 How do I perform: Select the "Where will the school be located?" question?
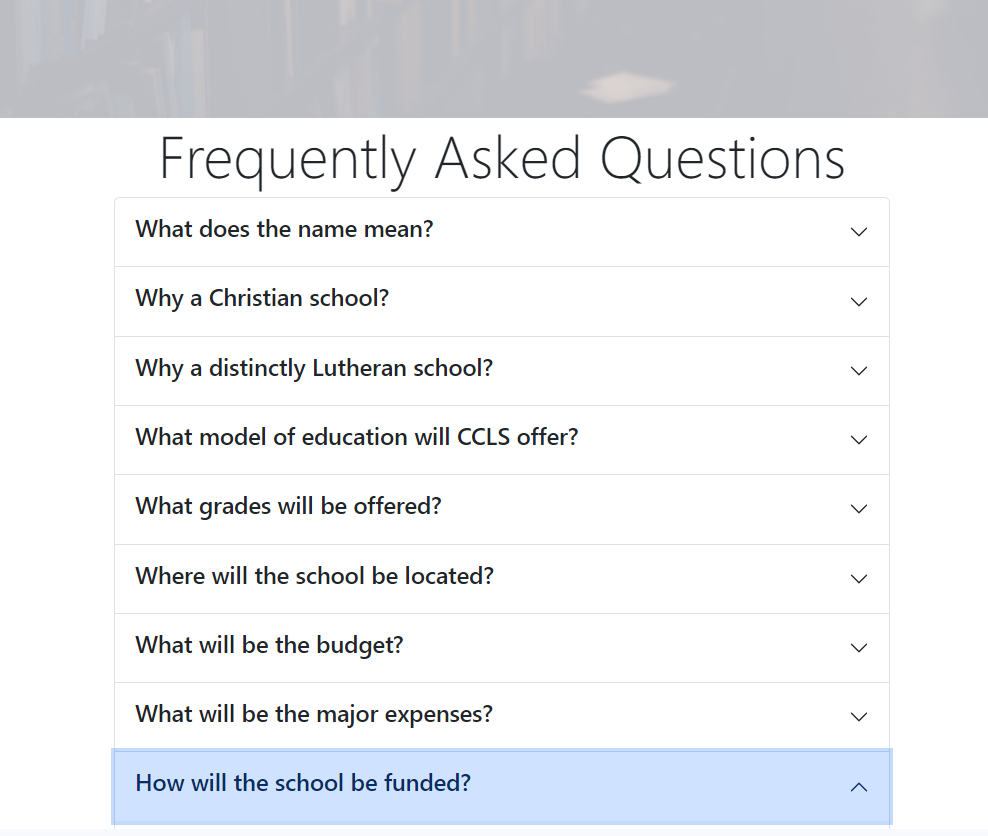click(x=314, y=578)
